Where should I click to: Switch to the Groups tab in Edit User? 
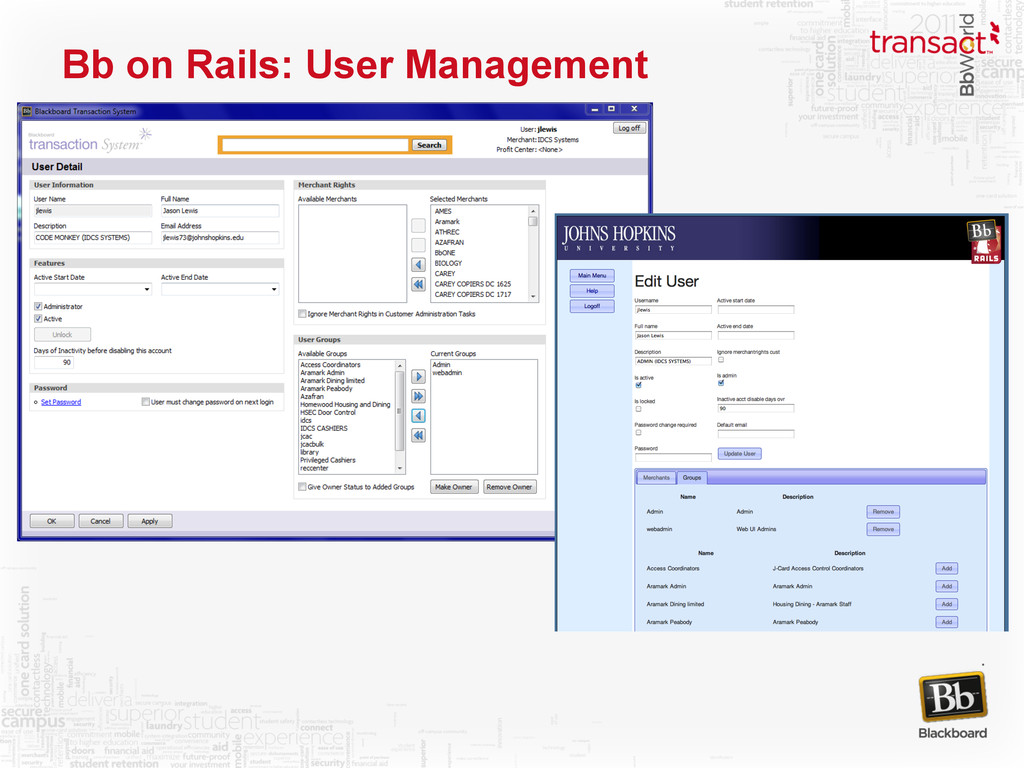[x=692, y=478]
